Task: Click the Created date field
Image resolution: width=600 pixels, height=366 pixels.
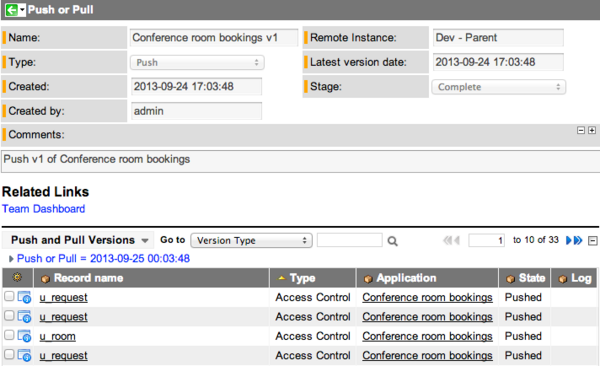Action: [196, 87]
